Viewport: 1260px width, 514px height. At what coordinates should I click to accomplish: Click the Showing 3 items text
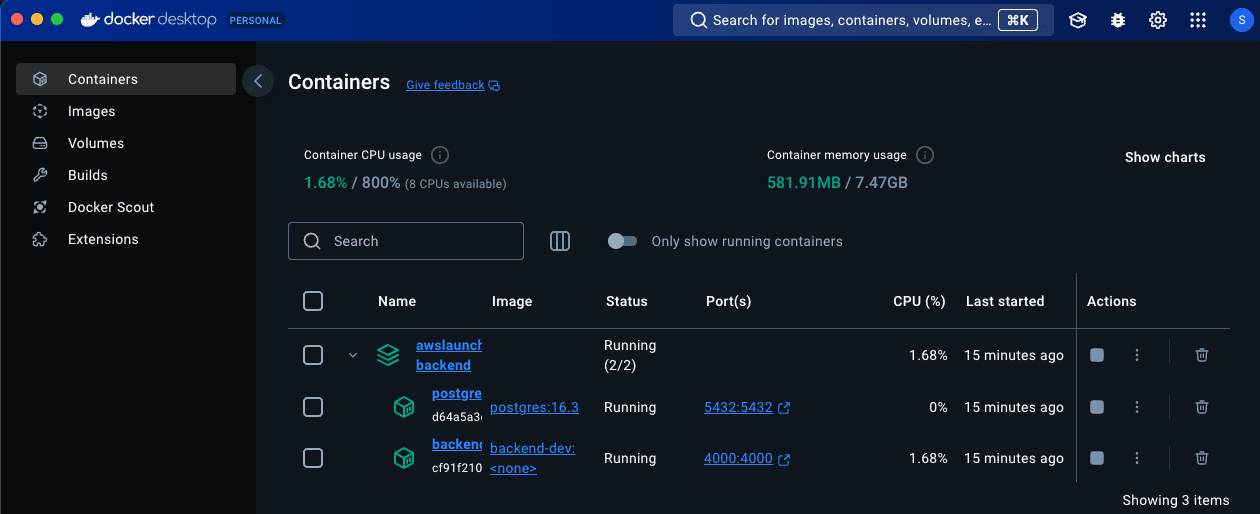pyautogui.click(x=1176, y=500)
